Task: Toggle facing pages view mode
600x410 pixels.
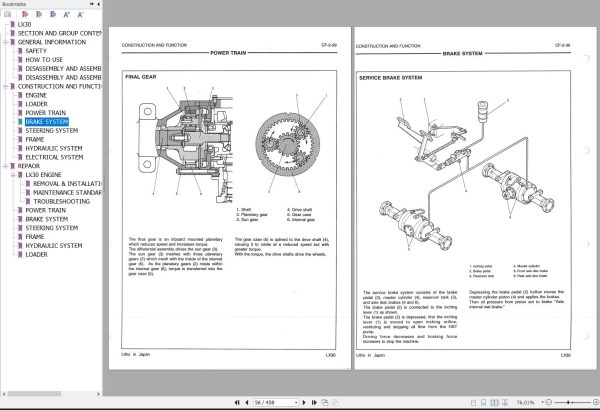Action: pyautogui.click(x=494, y=403)
